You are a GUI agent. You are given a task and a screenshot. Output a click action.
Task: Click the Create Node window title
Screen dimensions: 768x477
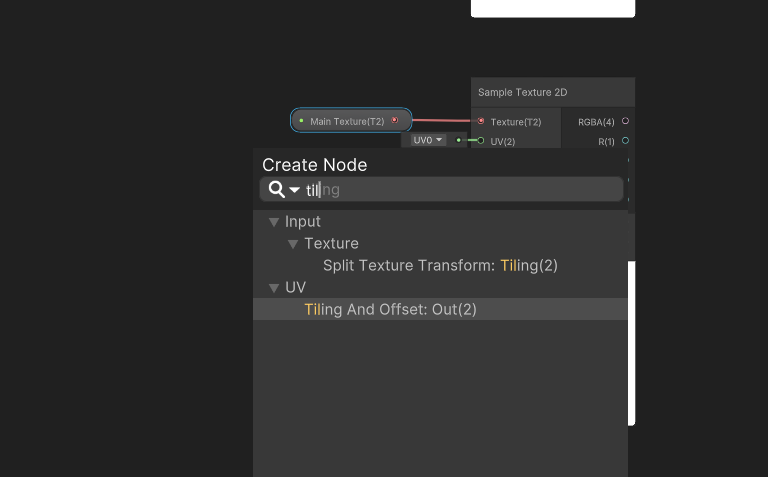pos(314,165)
